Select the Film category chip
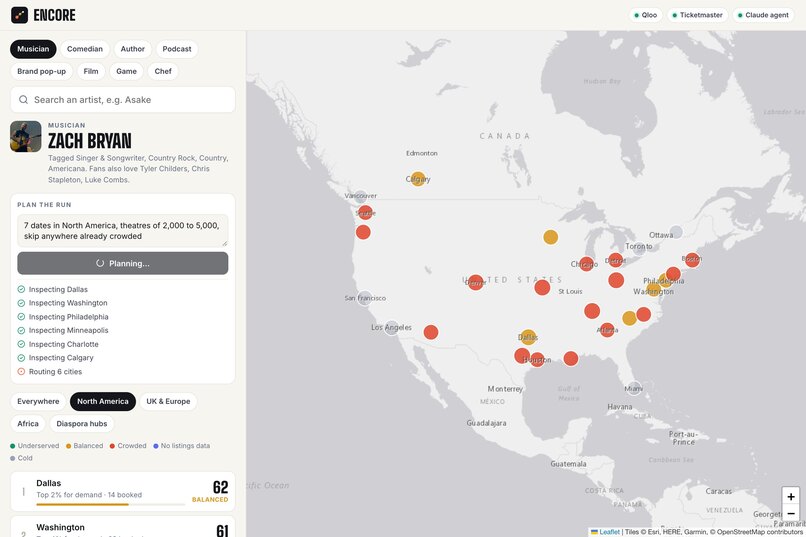The height and width of the screenshot is (537, 806). coord(91,71)
